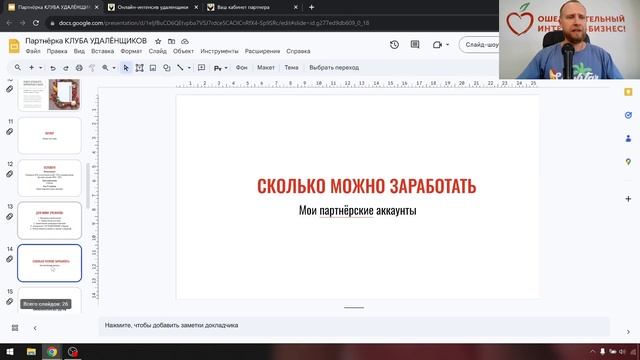Image resolution: width=640 pixels, height=360 pixels.
Task: Redo the last action
Action: (66, 68)
